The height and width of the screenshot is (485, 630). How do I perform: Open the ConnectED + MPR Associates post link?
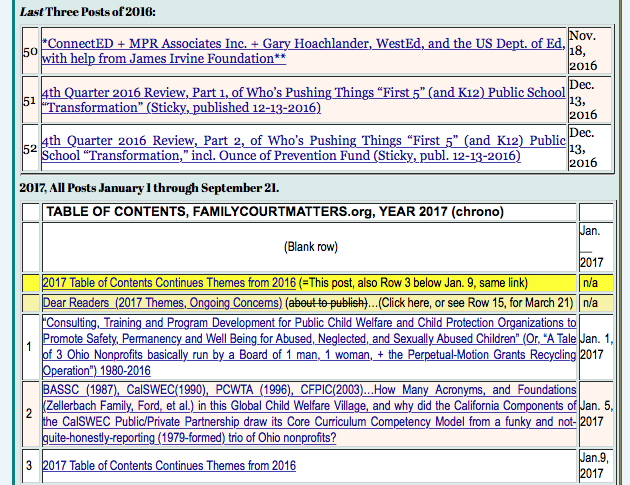click(300, 44)
